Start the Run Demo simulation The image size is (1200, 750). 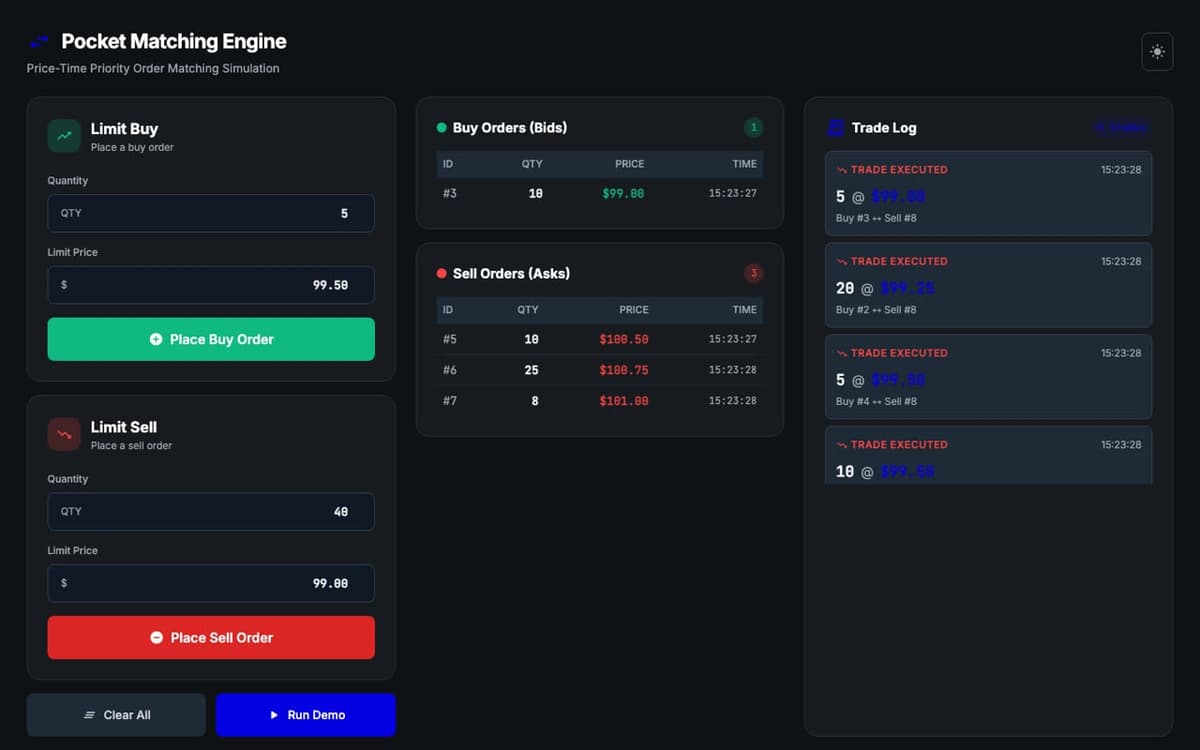click(x=306, y=715)
